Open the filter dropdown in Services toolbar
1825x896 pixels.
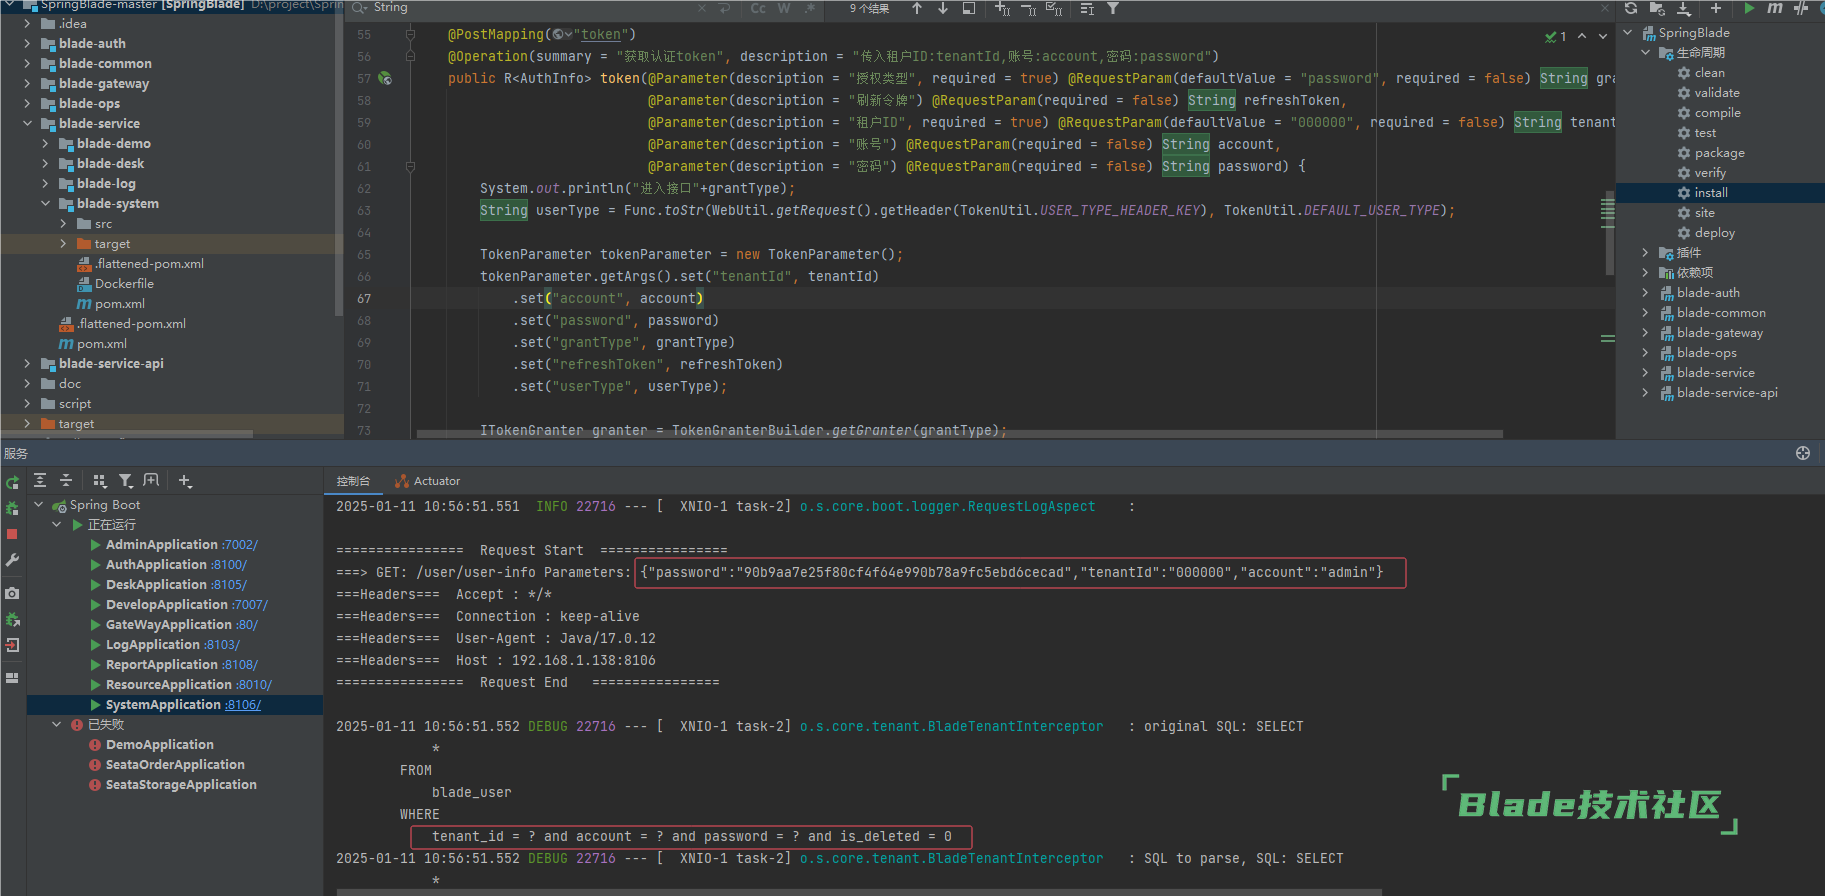126,481
